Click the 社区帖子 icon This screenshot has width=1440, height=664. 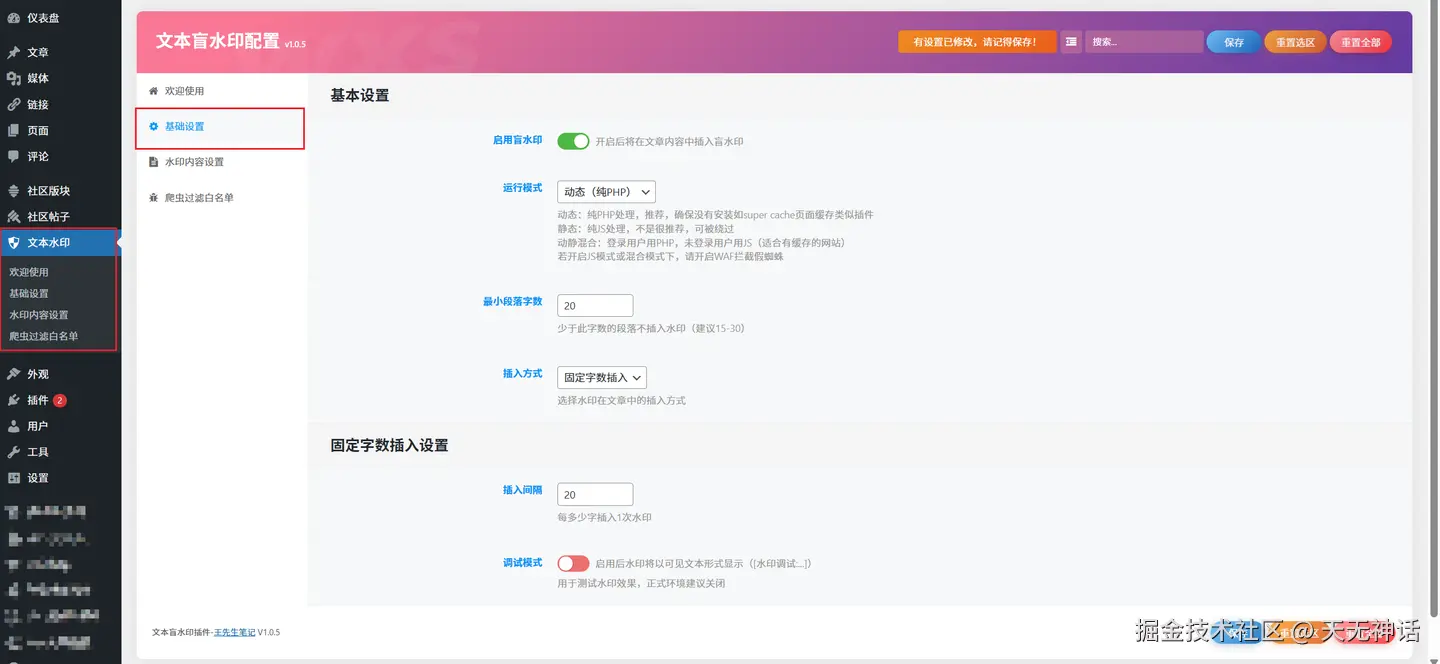(x=13, y=216)
